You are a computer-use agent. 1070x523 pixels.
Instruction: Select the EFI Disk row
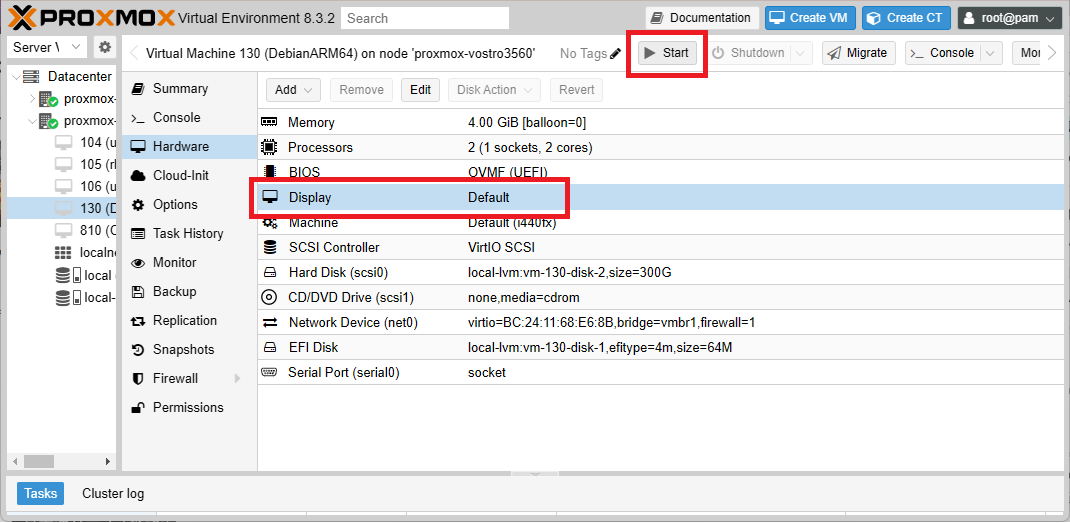pos(663,348)
